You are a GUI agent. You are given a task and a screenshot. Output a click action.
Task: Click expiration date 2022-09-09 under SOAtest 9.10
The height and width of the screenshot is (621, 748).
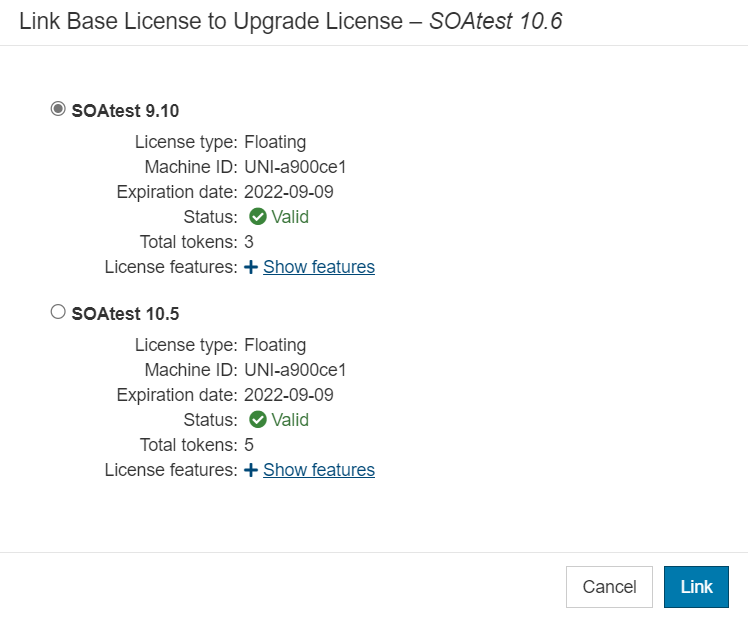point(289,192)
